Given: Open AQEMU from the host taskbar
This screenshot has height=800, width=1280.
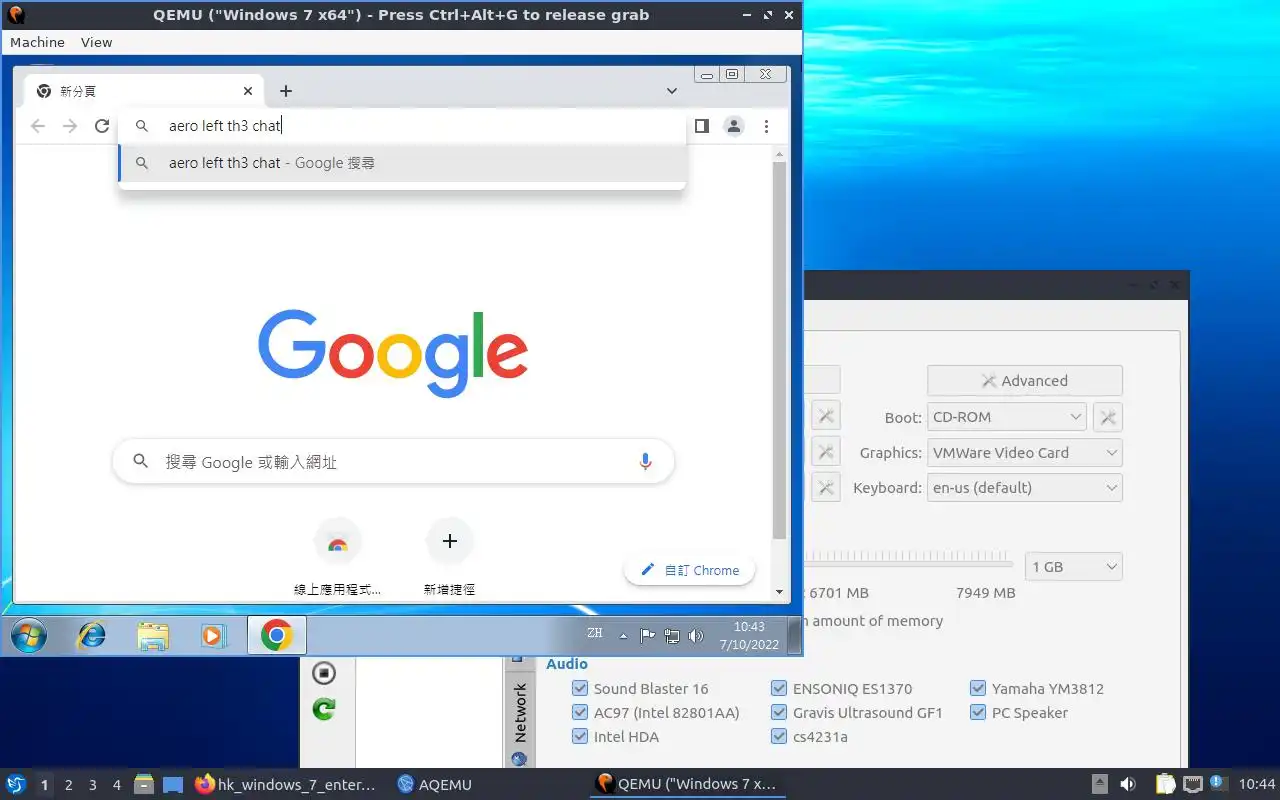Looking at the screenshot, I should pyautogui.click(x=435, y=785).
